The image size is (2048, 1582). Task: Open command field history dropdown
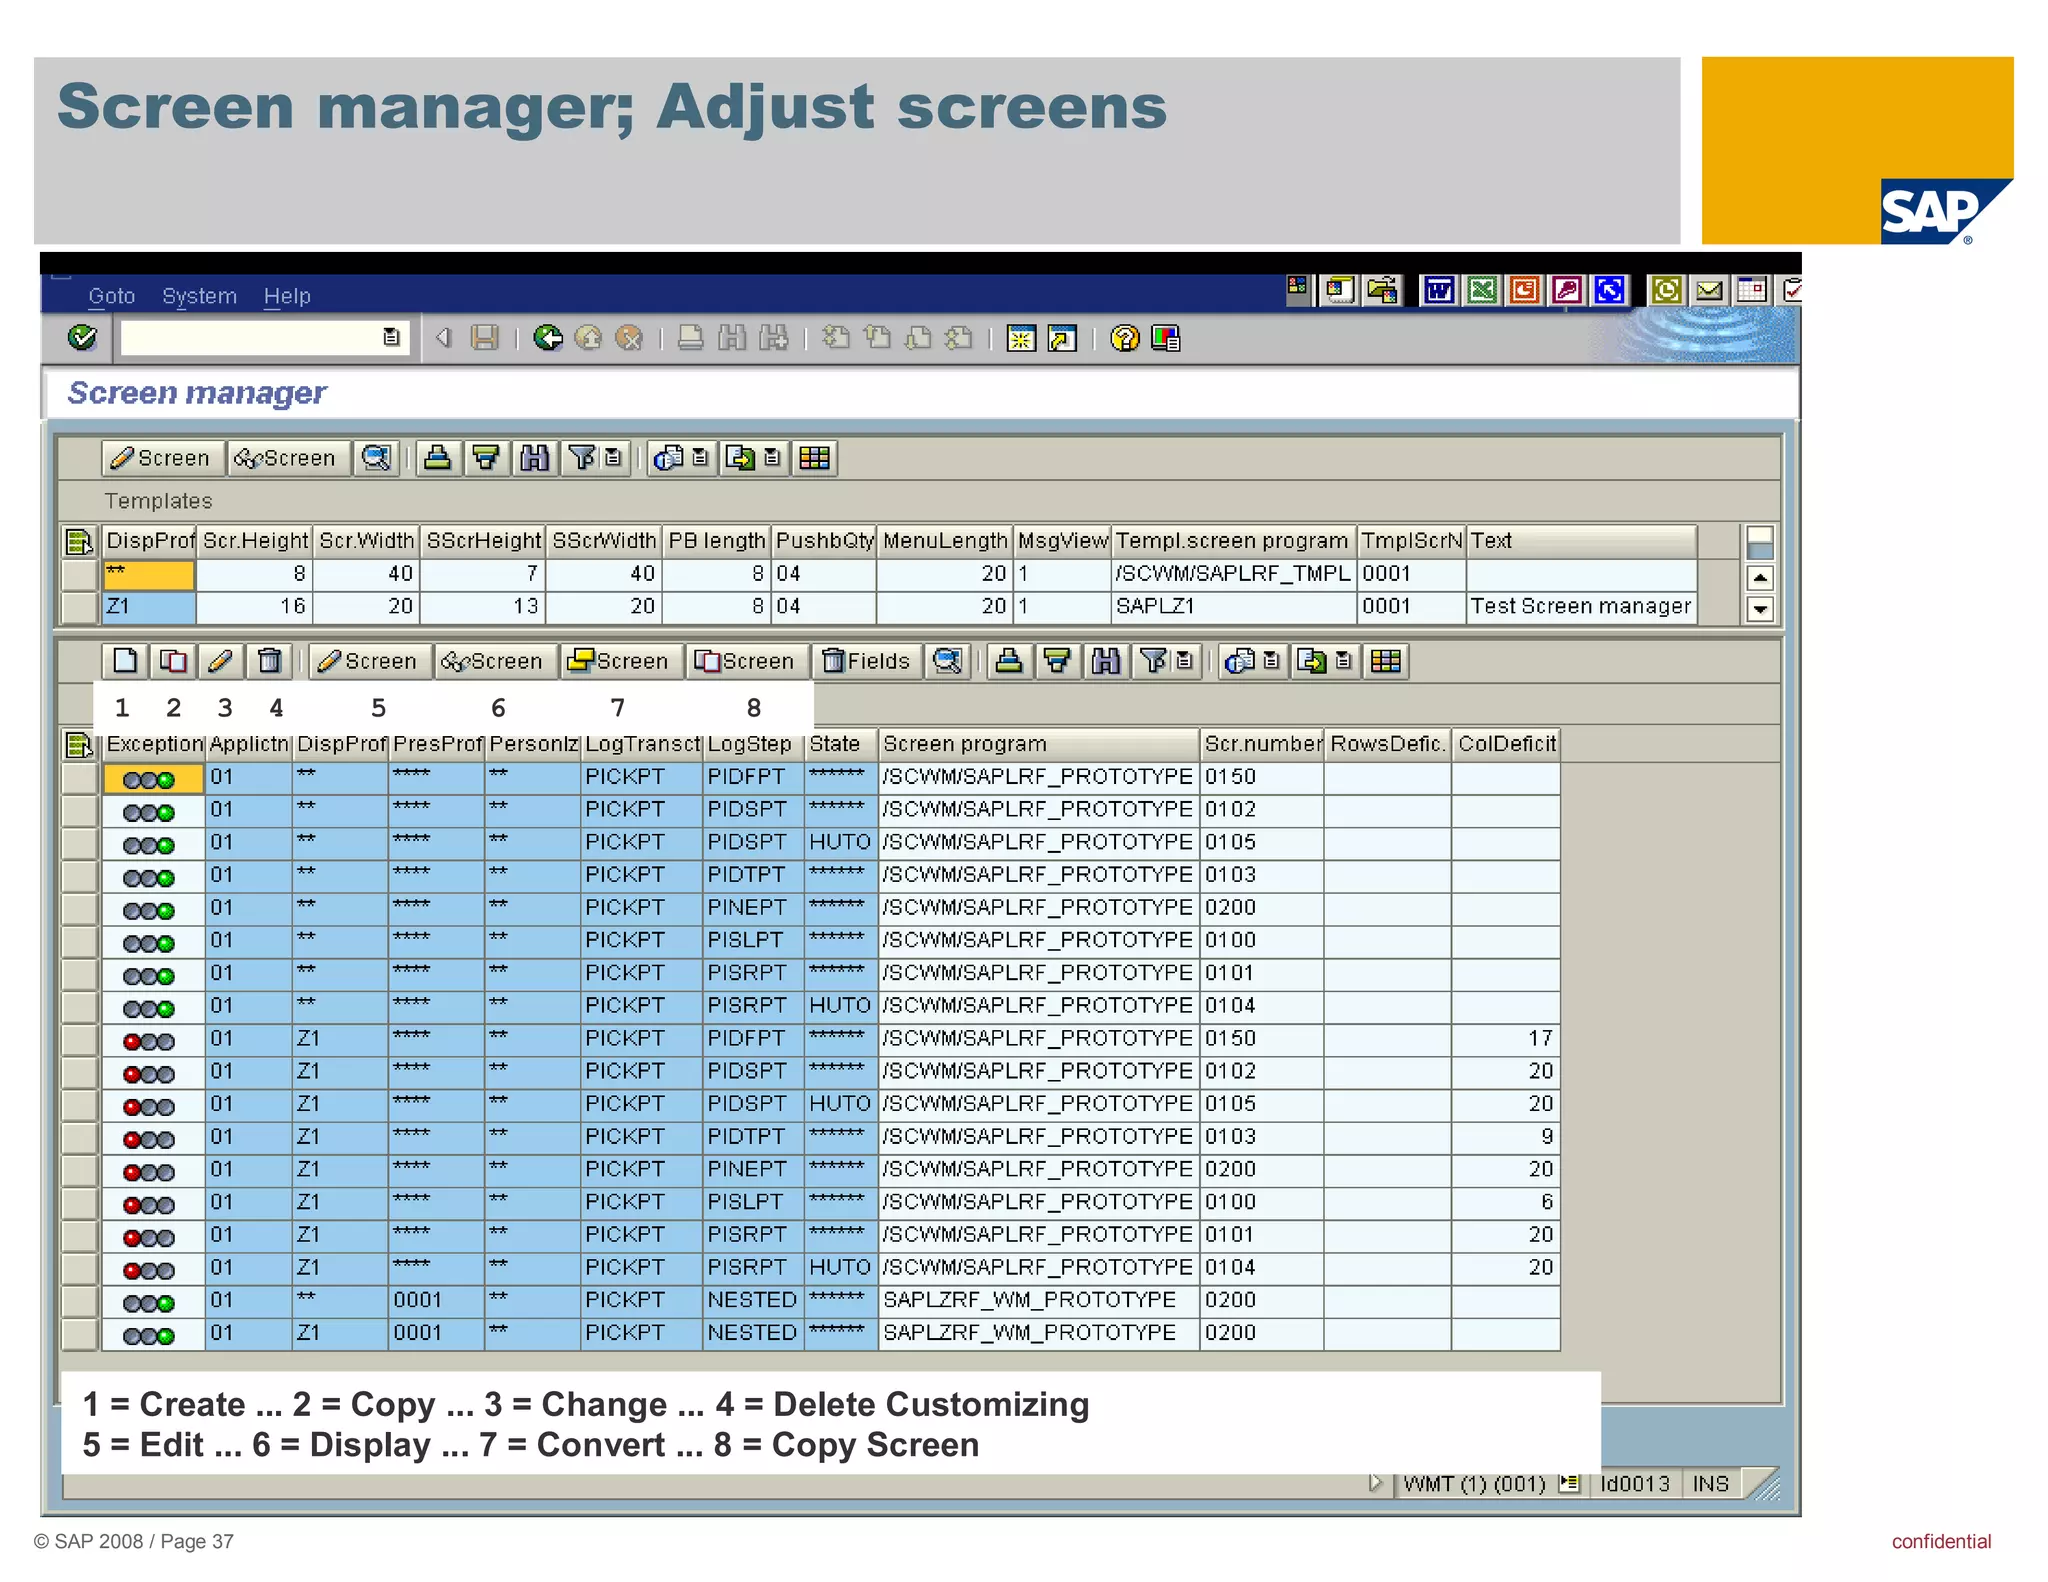point(391,338)
